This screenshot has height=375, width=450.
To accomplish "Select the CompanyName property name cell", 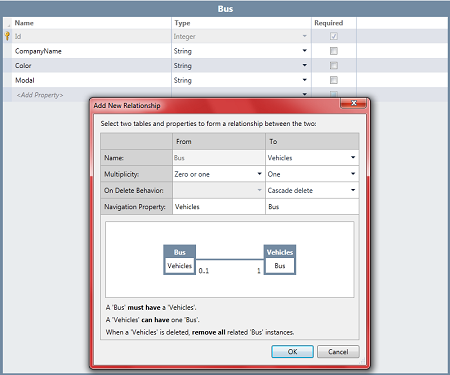I will pyautogui.click(x=91, y=51).
